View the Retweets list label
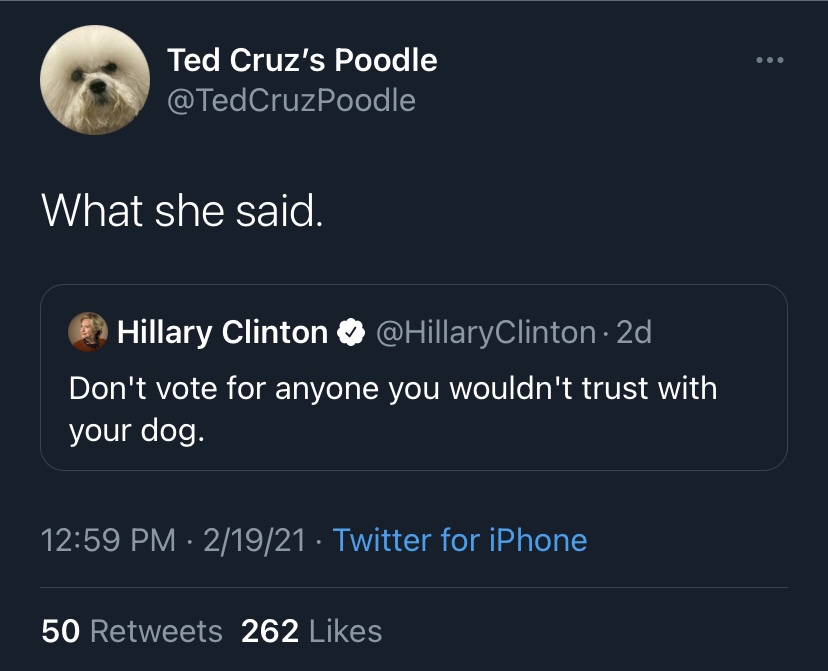Image resolution: width=828 pixels, height=671 pixels. click(x=156, y=631)
